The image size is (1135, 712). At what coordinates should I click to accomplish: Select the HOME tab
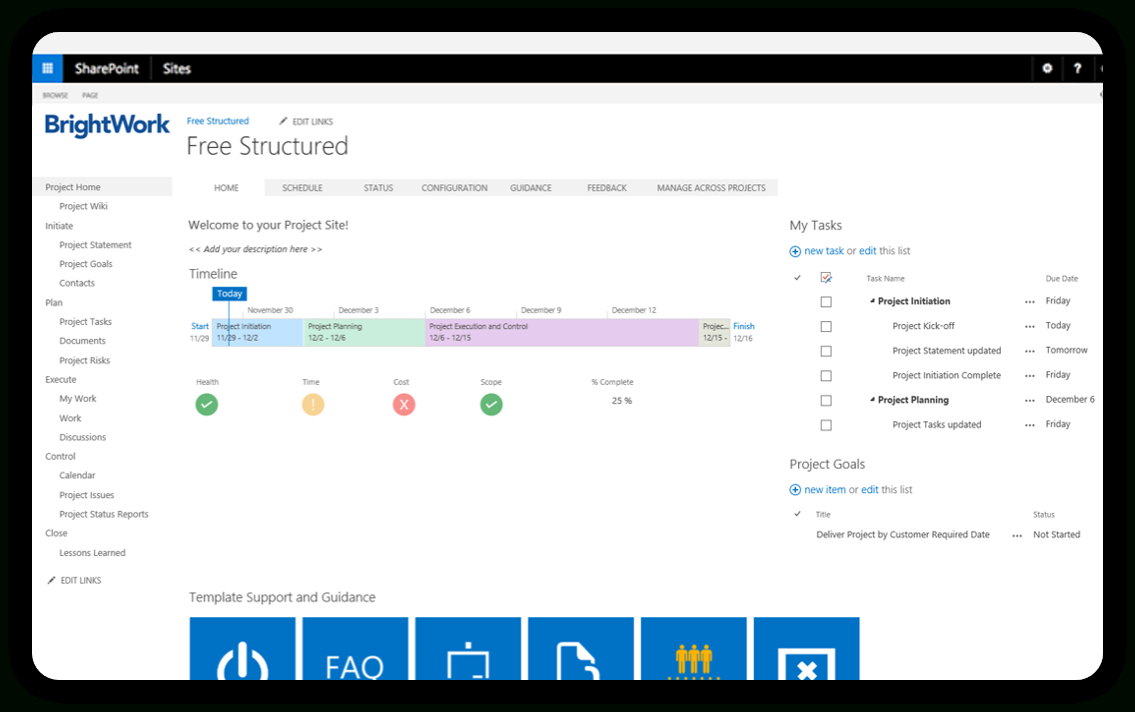227,188
